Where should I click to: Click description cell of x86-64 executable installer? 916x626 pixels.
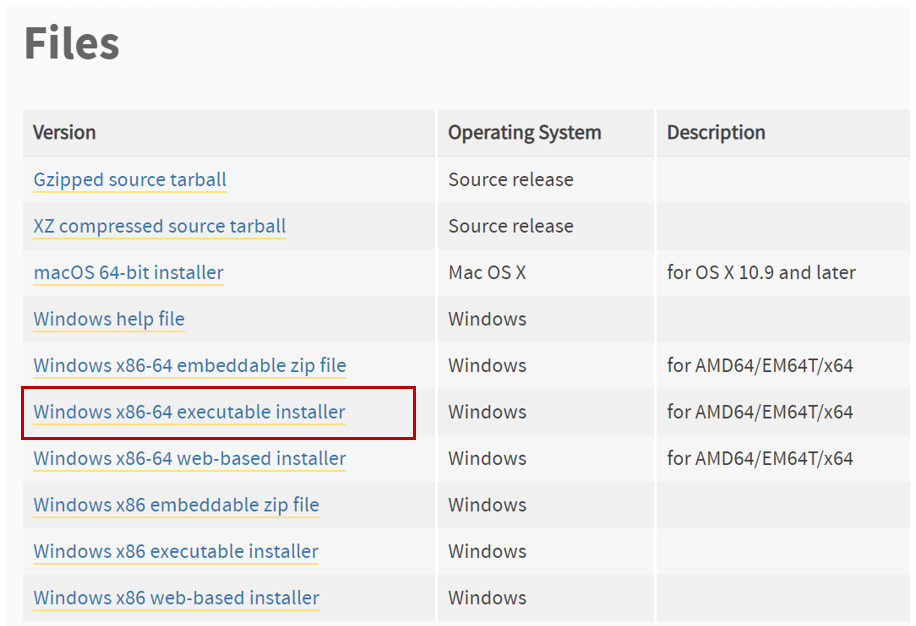(x=760, y=412)
